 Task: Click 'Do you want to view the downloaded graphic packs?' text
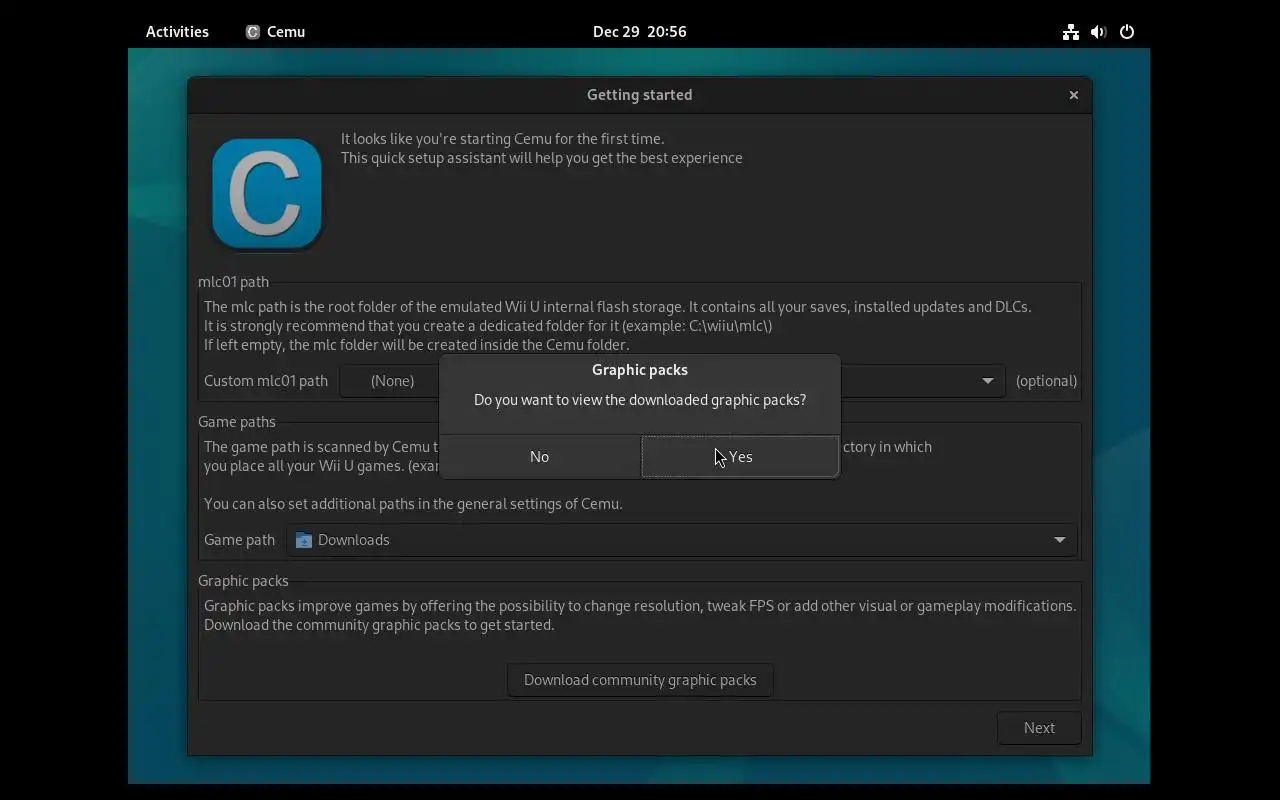pyautogui.click(x=640, y=400)
